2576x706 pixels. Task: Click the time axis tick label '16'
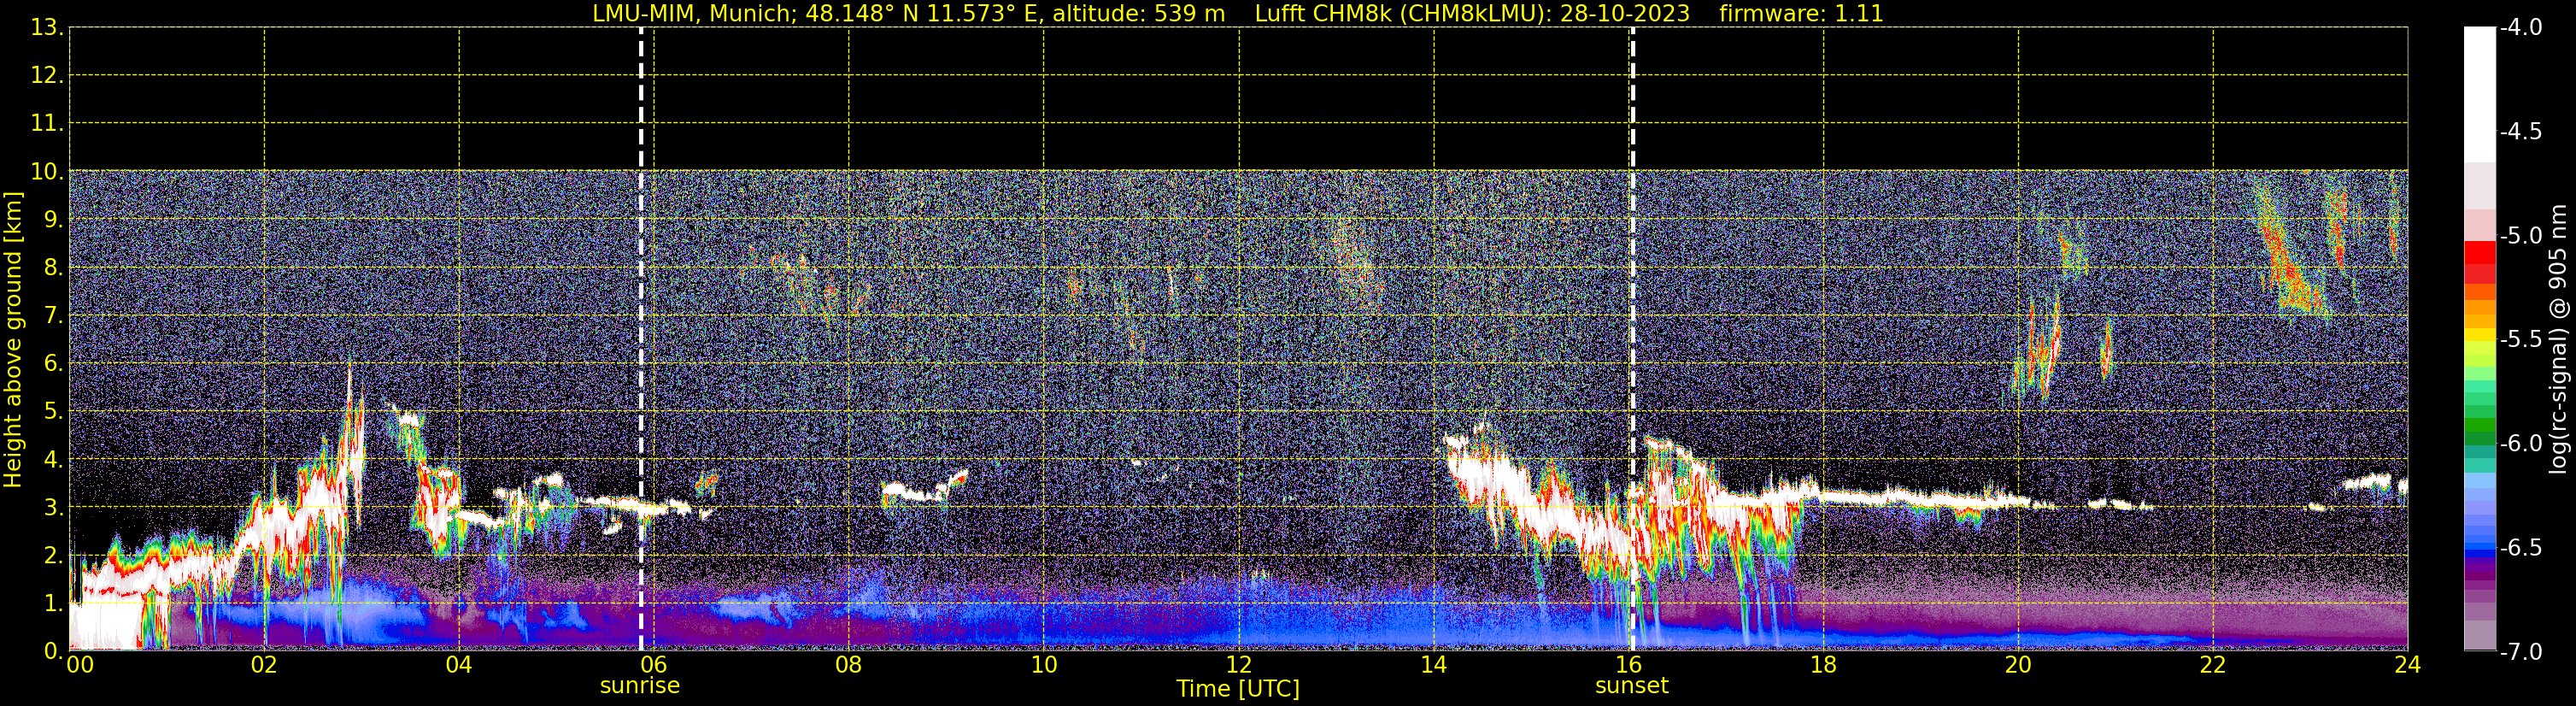[x=1629, y=665]
